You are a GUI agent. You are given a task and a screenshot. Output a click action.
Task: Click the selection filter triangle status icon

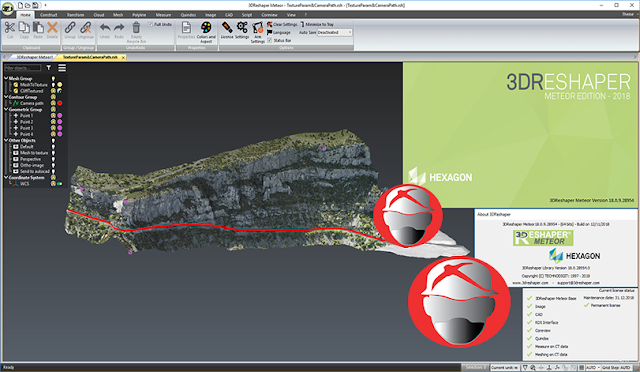click(x=525, y=368)
